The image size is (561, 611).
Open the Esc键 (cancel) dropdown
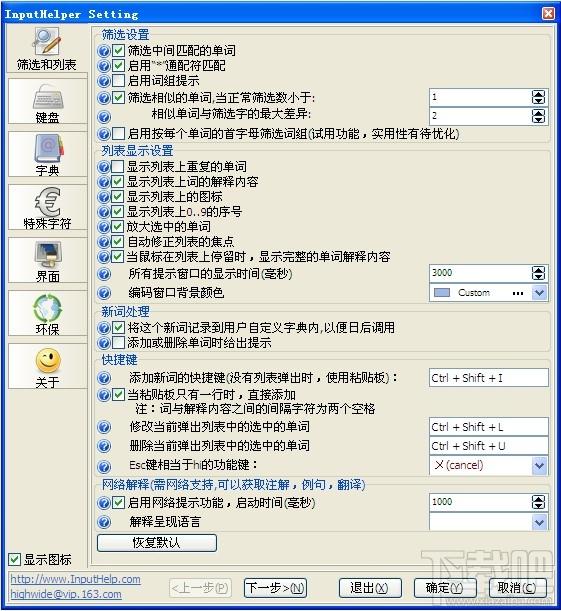pos(539,466)
